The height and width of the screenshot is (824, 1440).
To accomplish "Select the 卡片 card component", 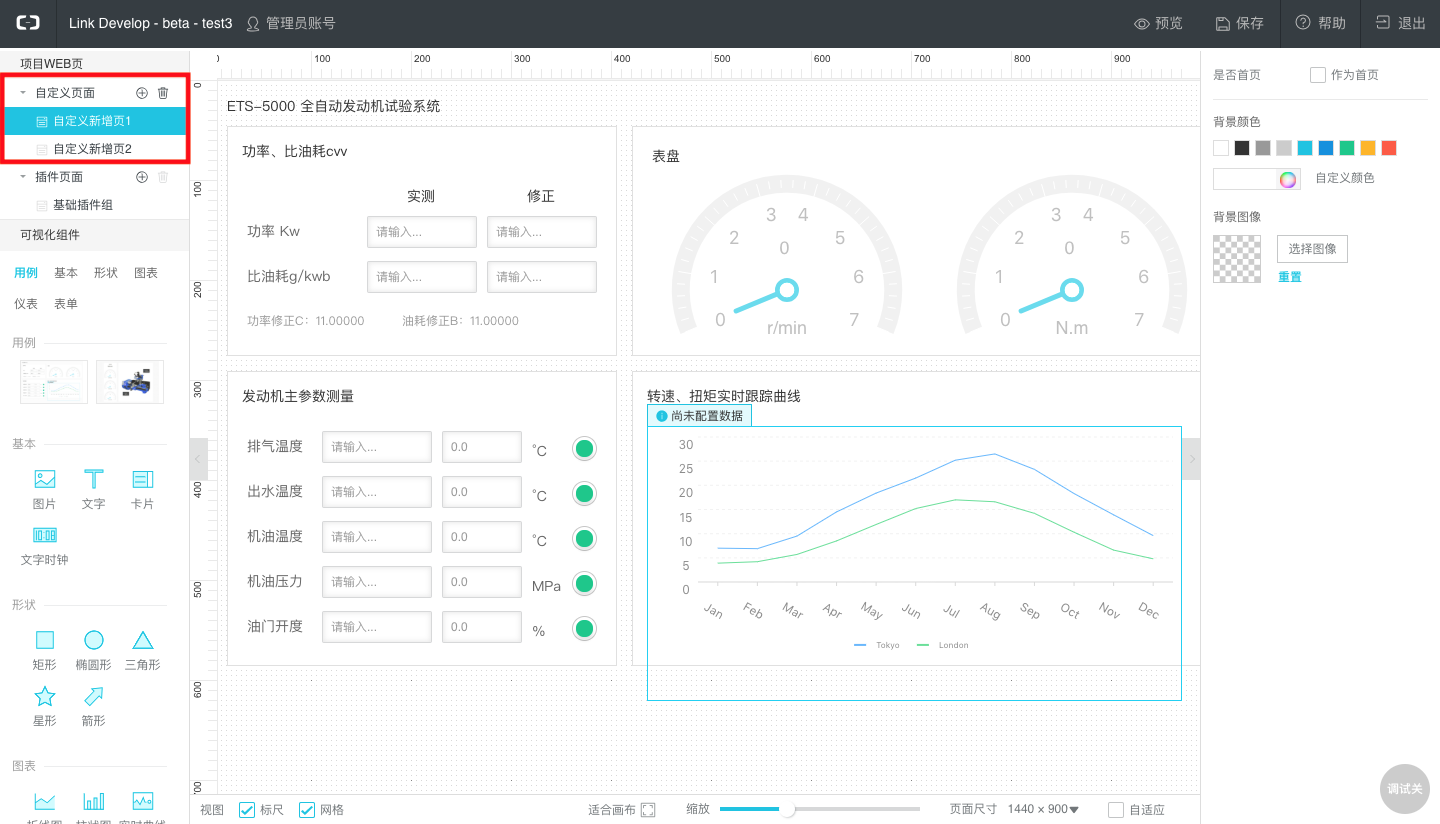I will tap(143, 489).
